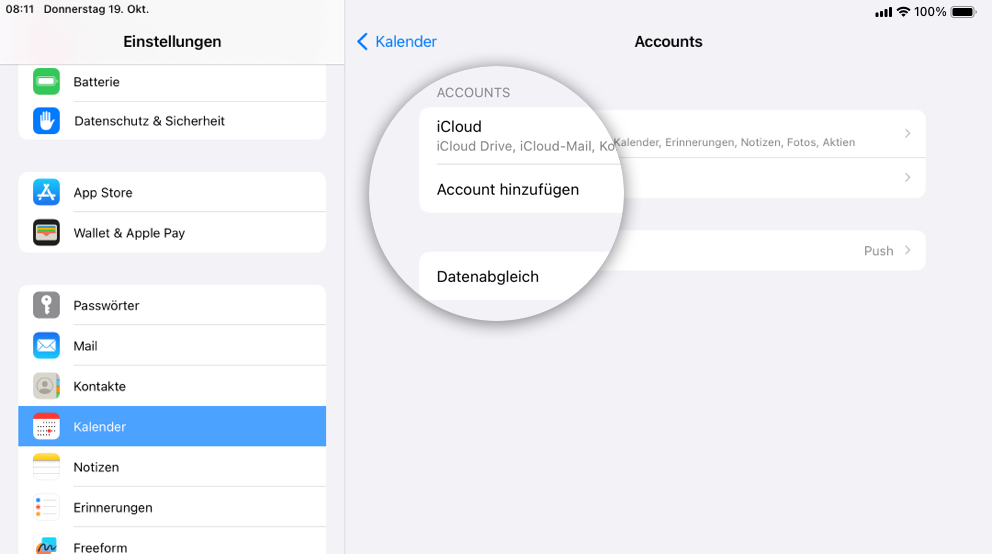Open Kontakte settings

pos(172,386)
